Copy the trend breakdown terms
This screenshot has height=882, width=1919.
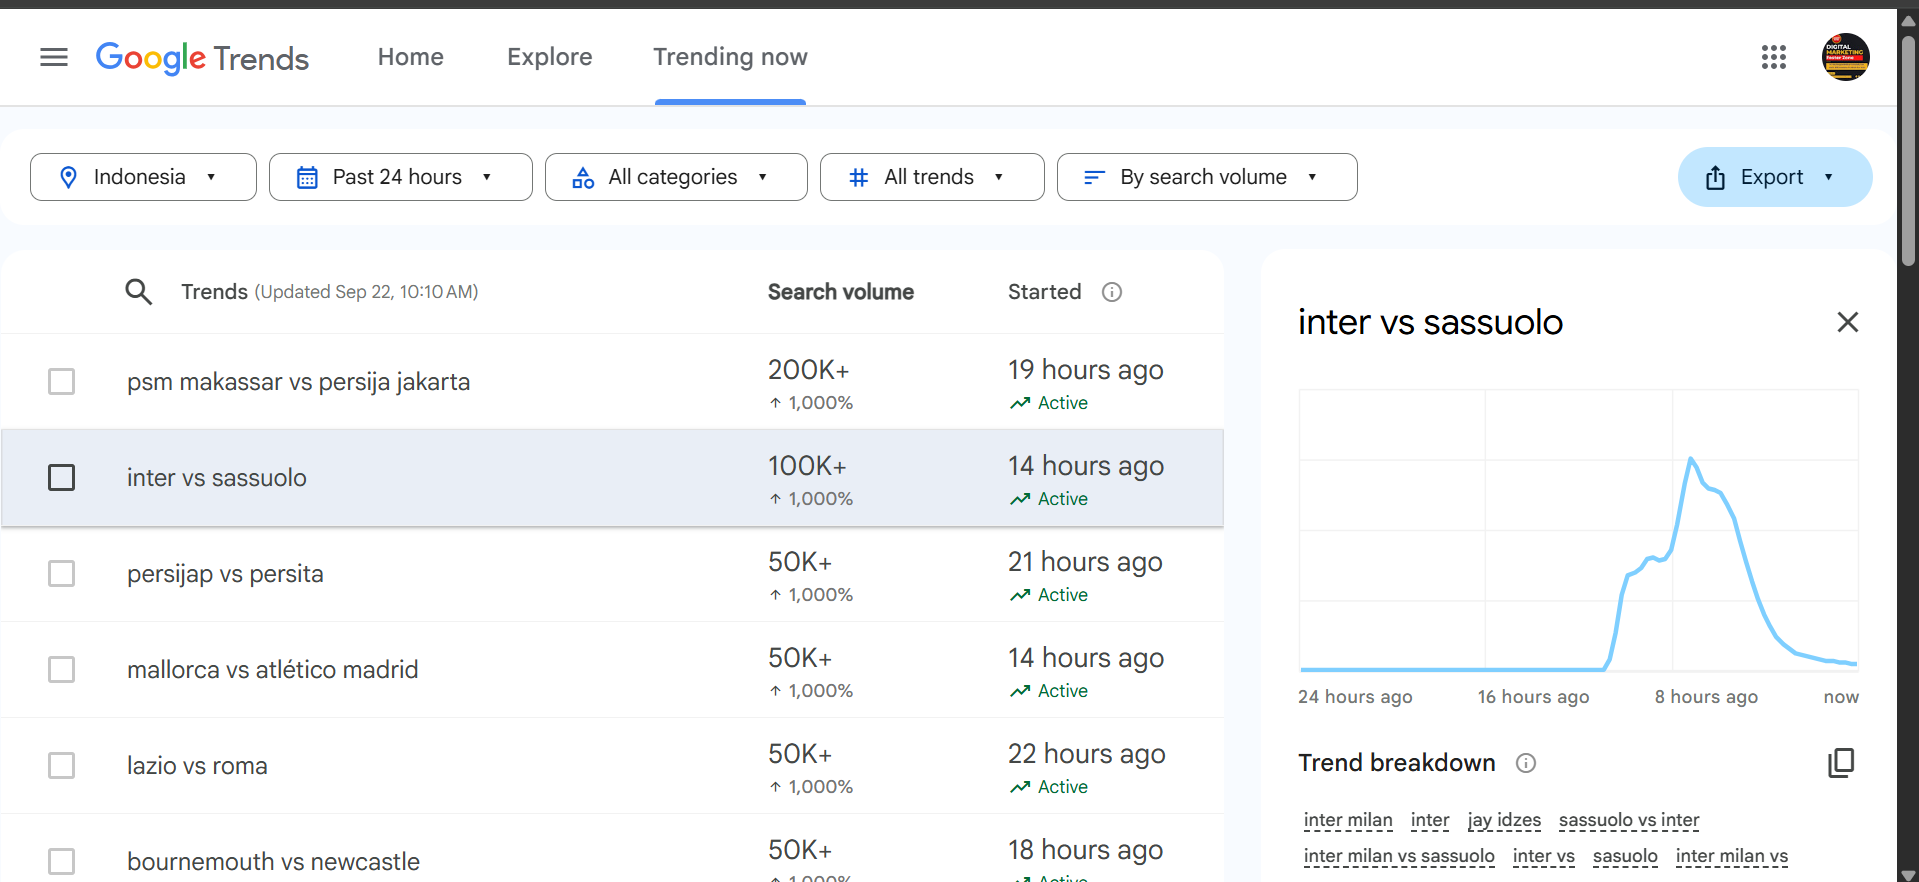1840,763
